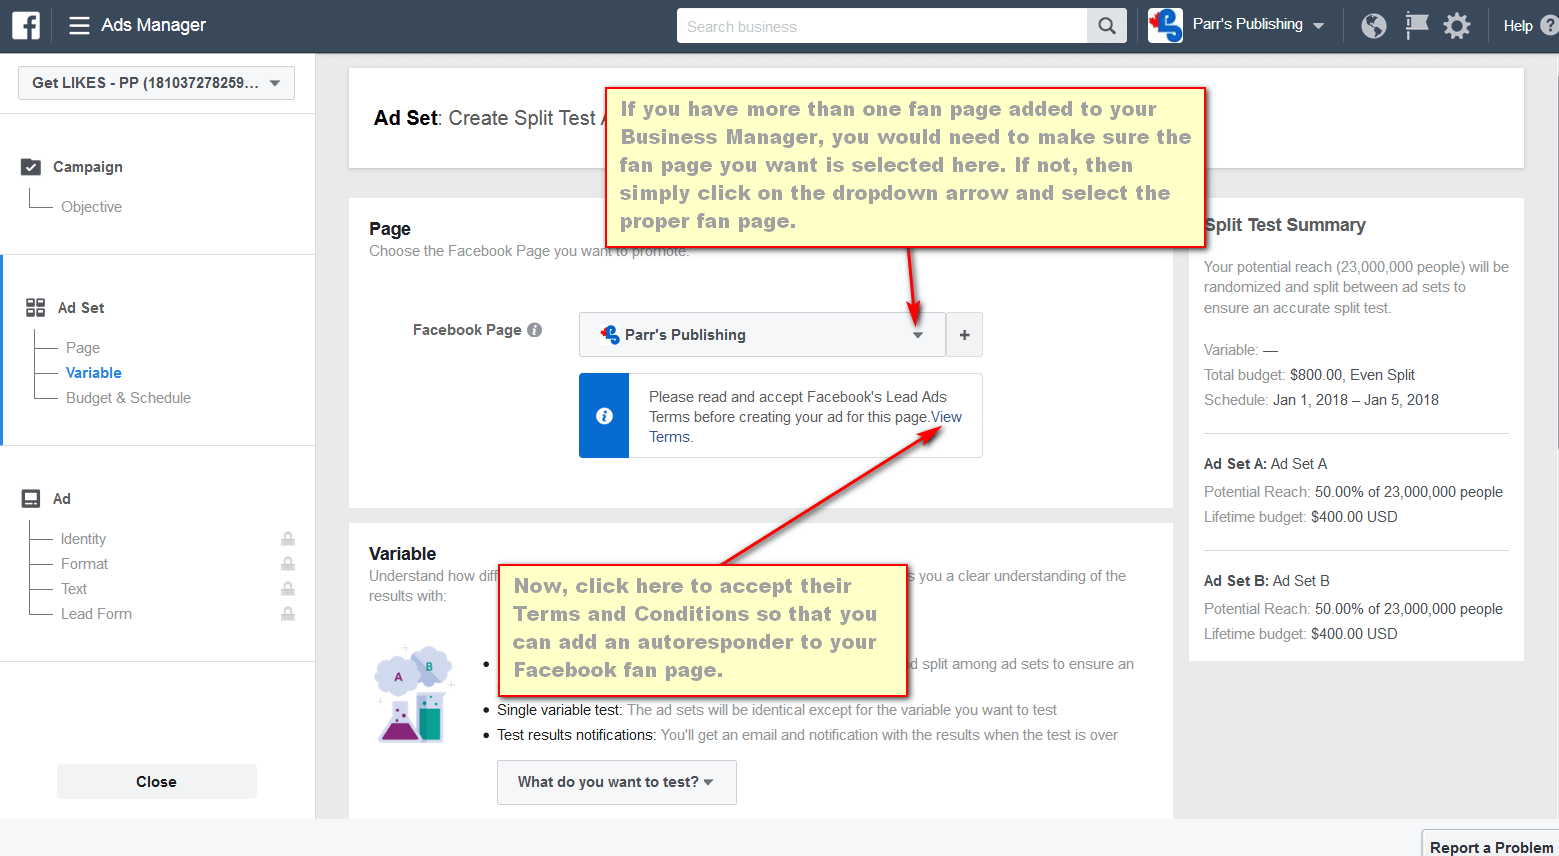Open the What do you want to test dropdown
The width and height of the screenshot is (1559, 856).
[617, 782]
